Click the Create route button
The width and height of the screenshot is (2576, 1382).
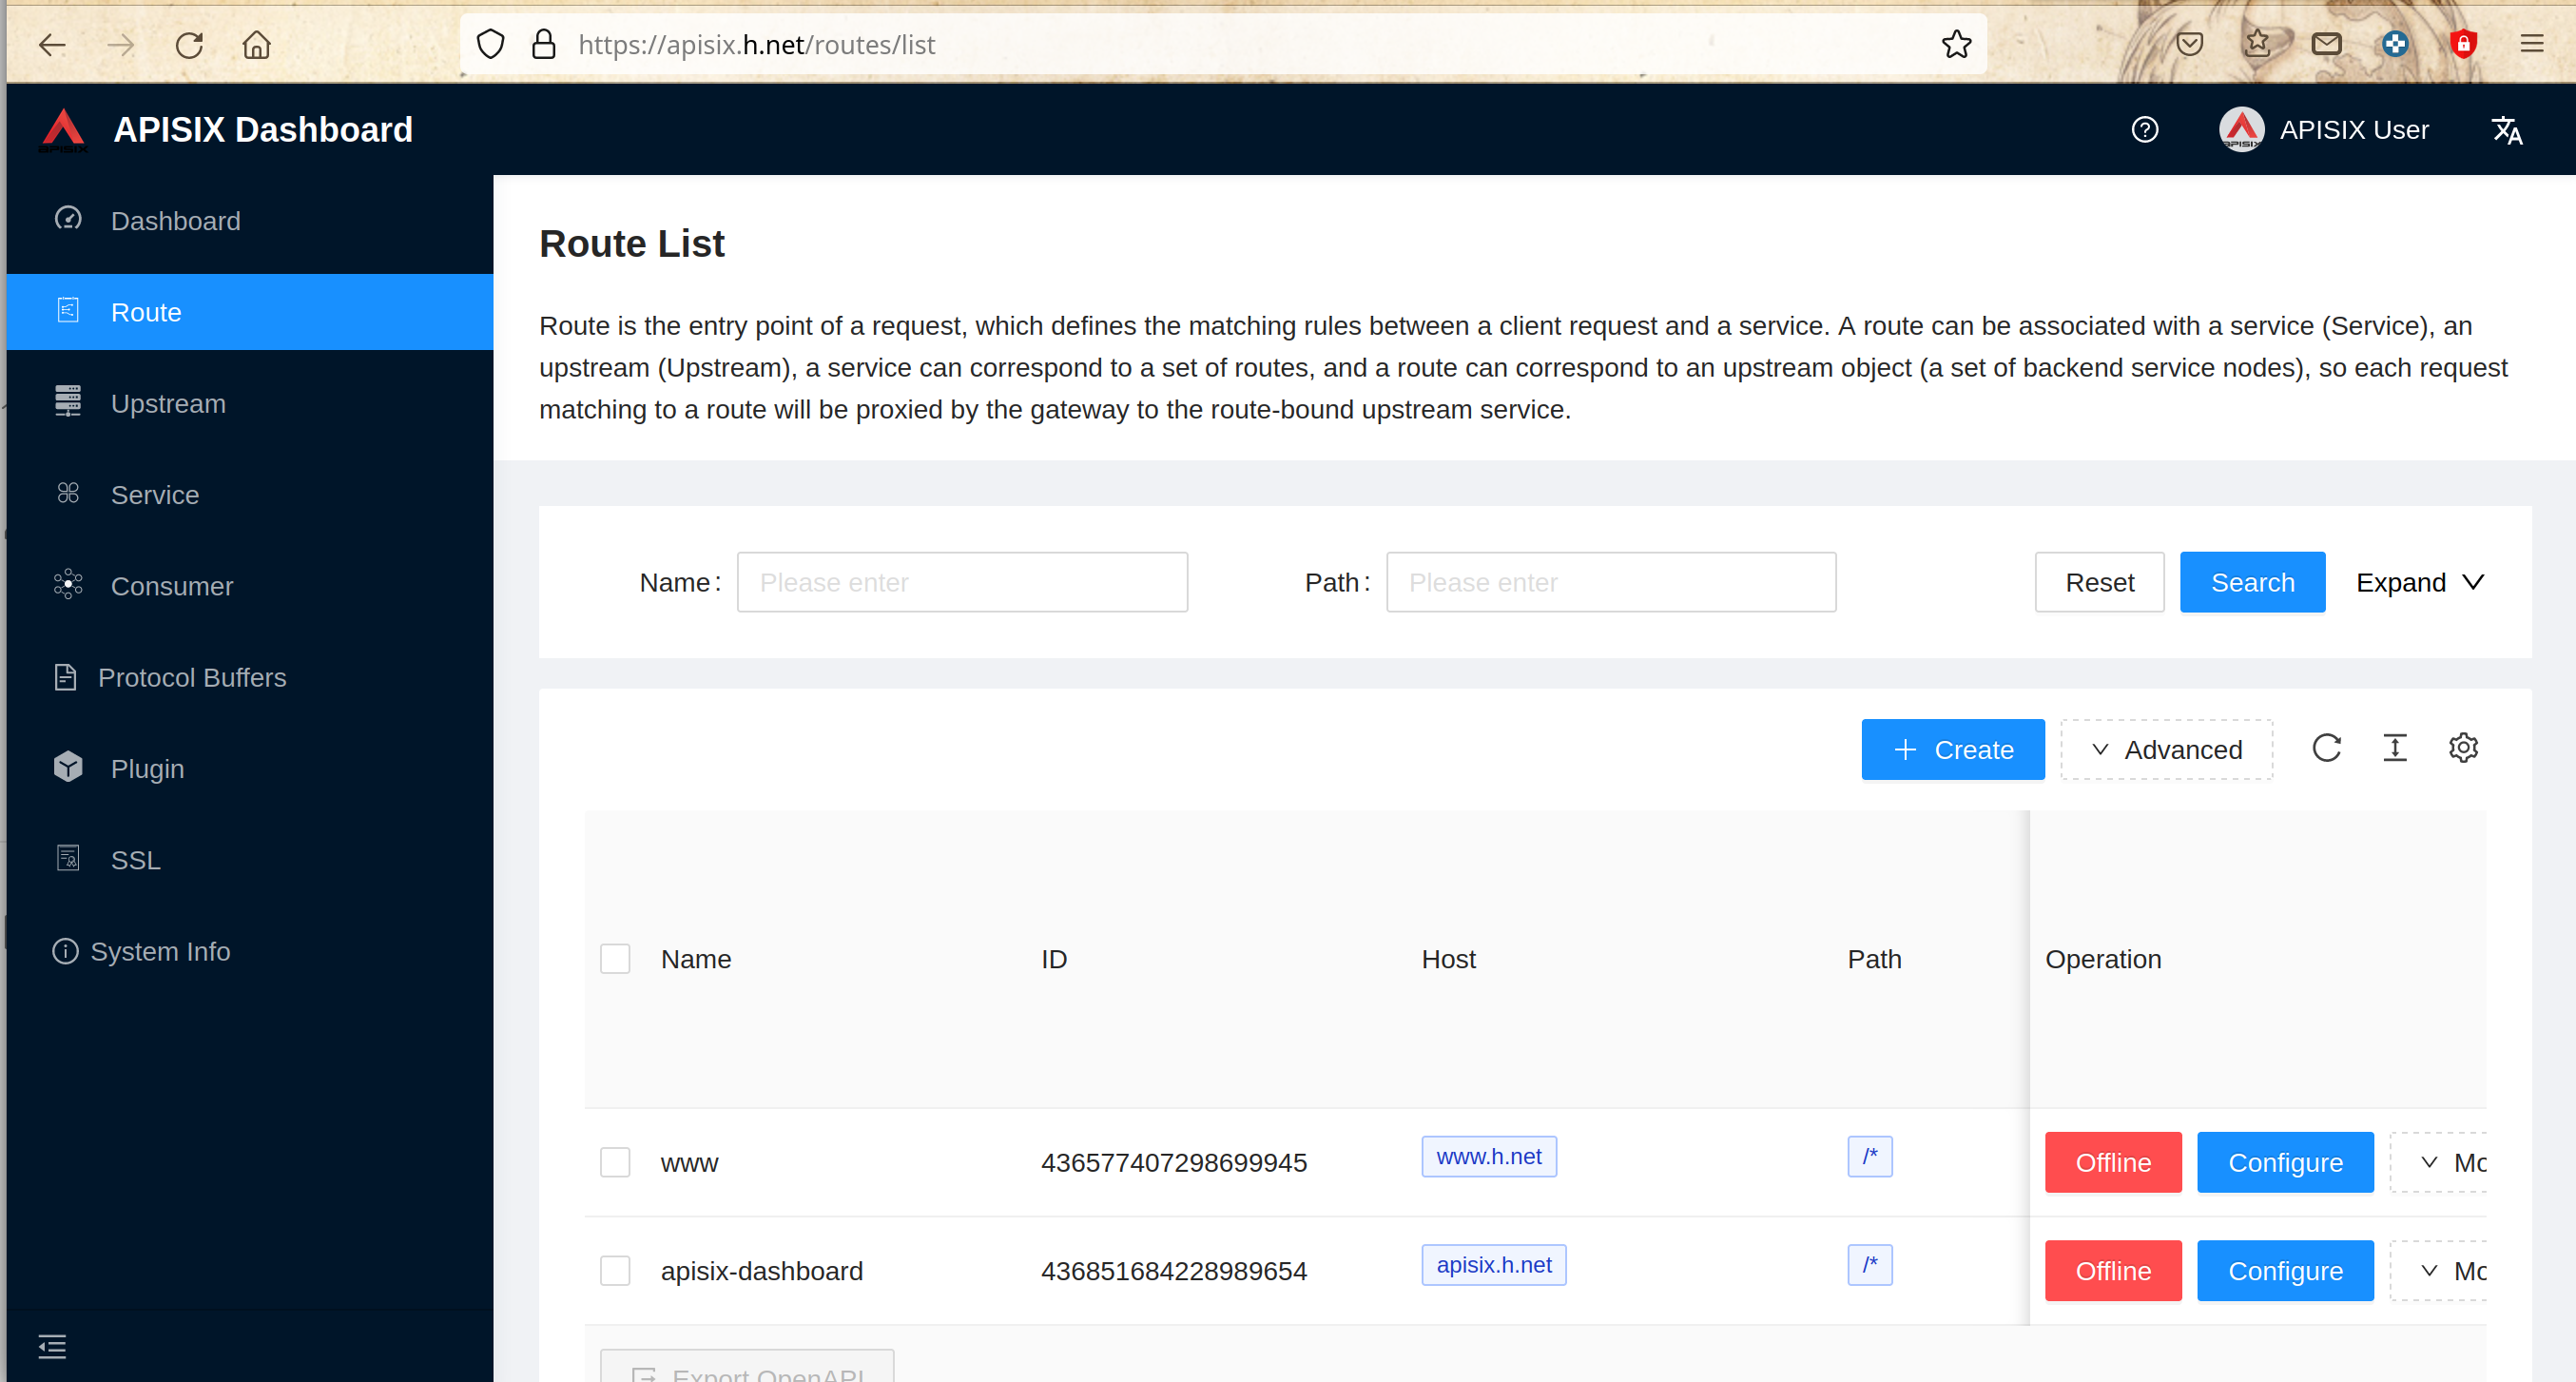[1952, 749]
